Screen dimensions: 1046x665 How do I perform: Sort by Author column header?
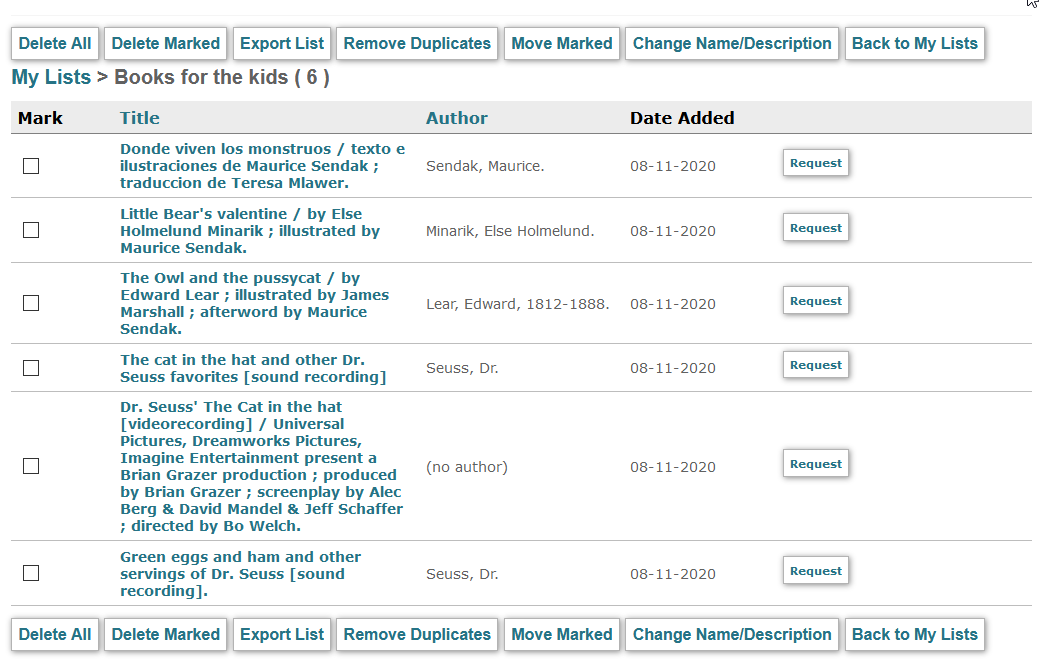(457, 118)
